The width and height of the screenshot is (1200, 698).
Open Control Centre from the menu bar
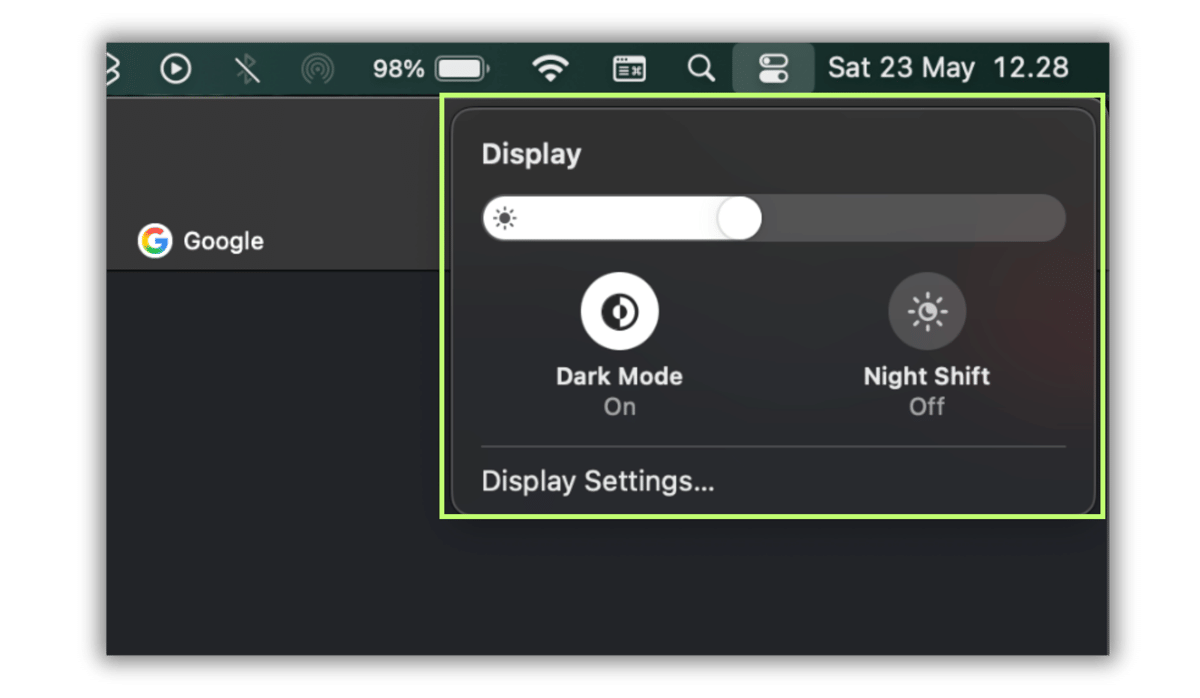[x=773, y=69]
